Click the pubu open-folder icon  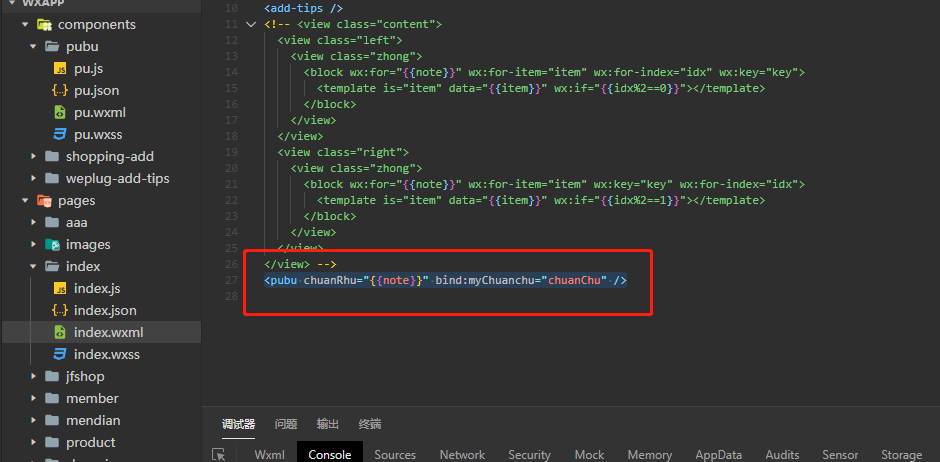(52, 47)
